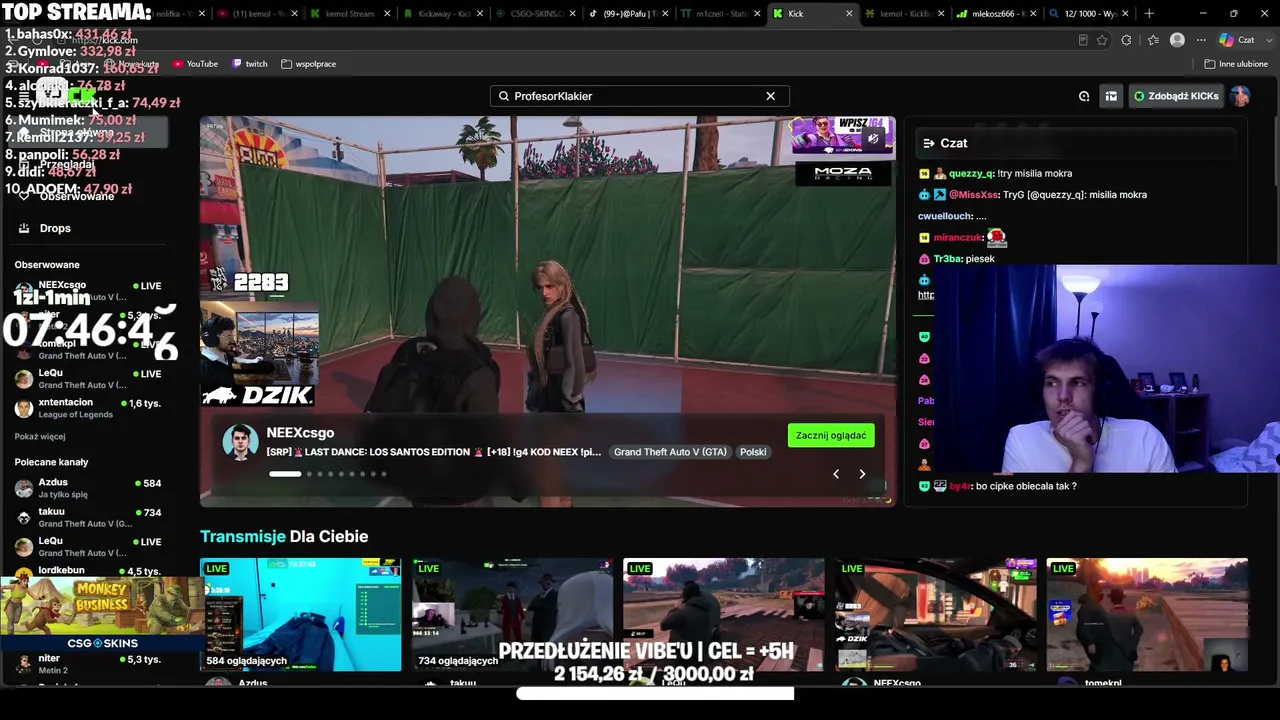Open the Monkey Business CSG Skins banner
Image resolution: width=1280 pixels, height=720 pixels.
(101, 614)
